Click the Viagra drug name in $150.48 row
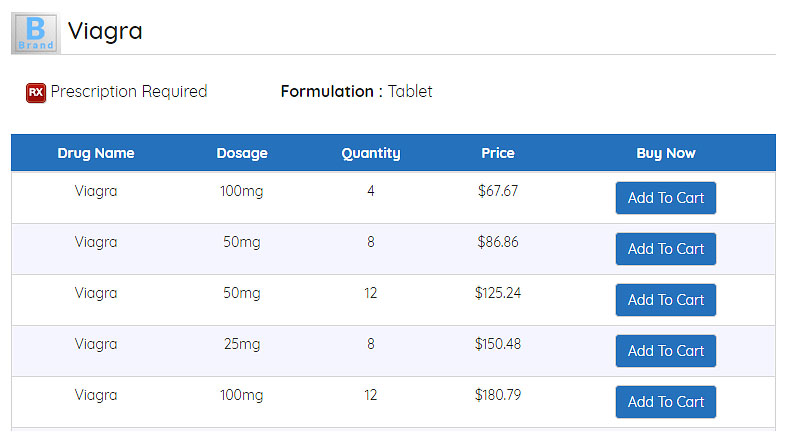 tap(96, 345)
